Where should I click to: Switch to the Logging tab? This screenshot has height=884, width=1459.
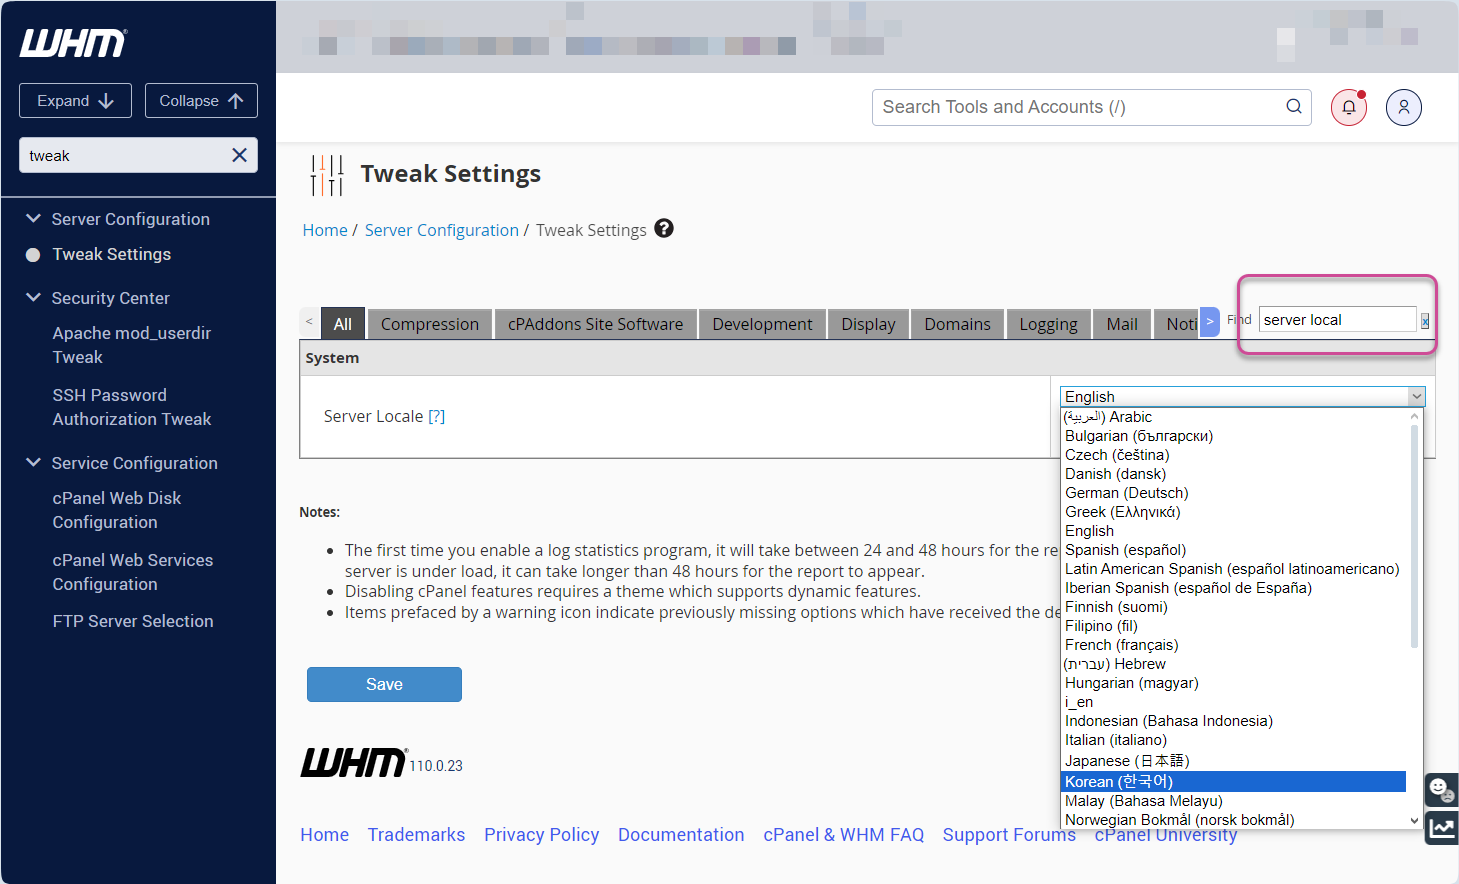tap(1048, 324)
